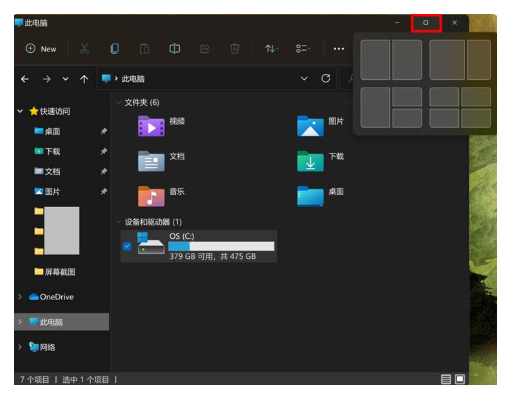Open the View layout options menu
506x397 pixels.
(303, 49)
